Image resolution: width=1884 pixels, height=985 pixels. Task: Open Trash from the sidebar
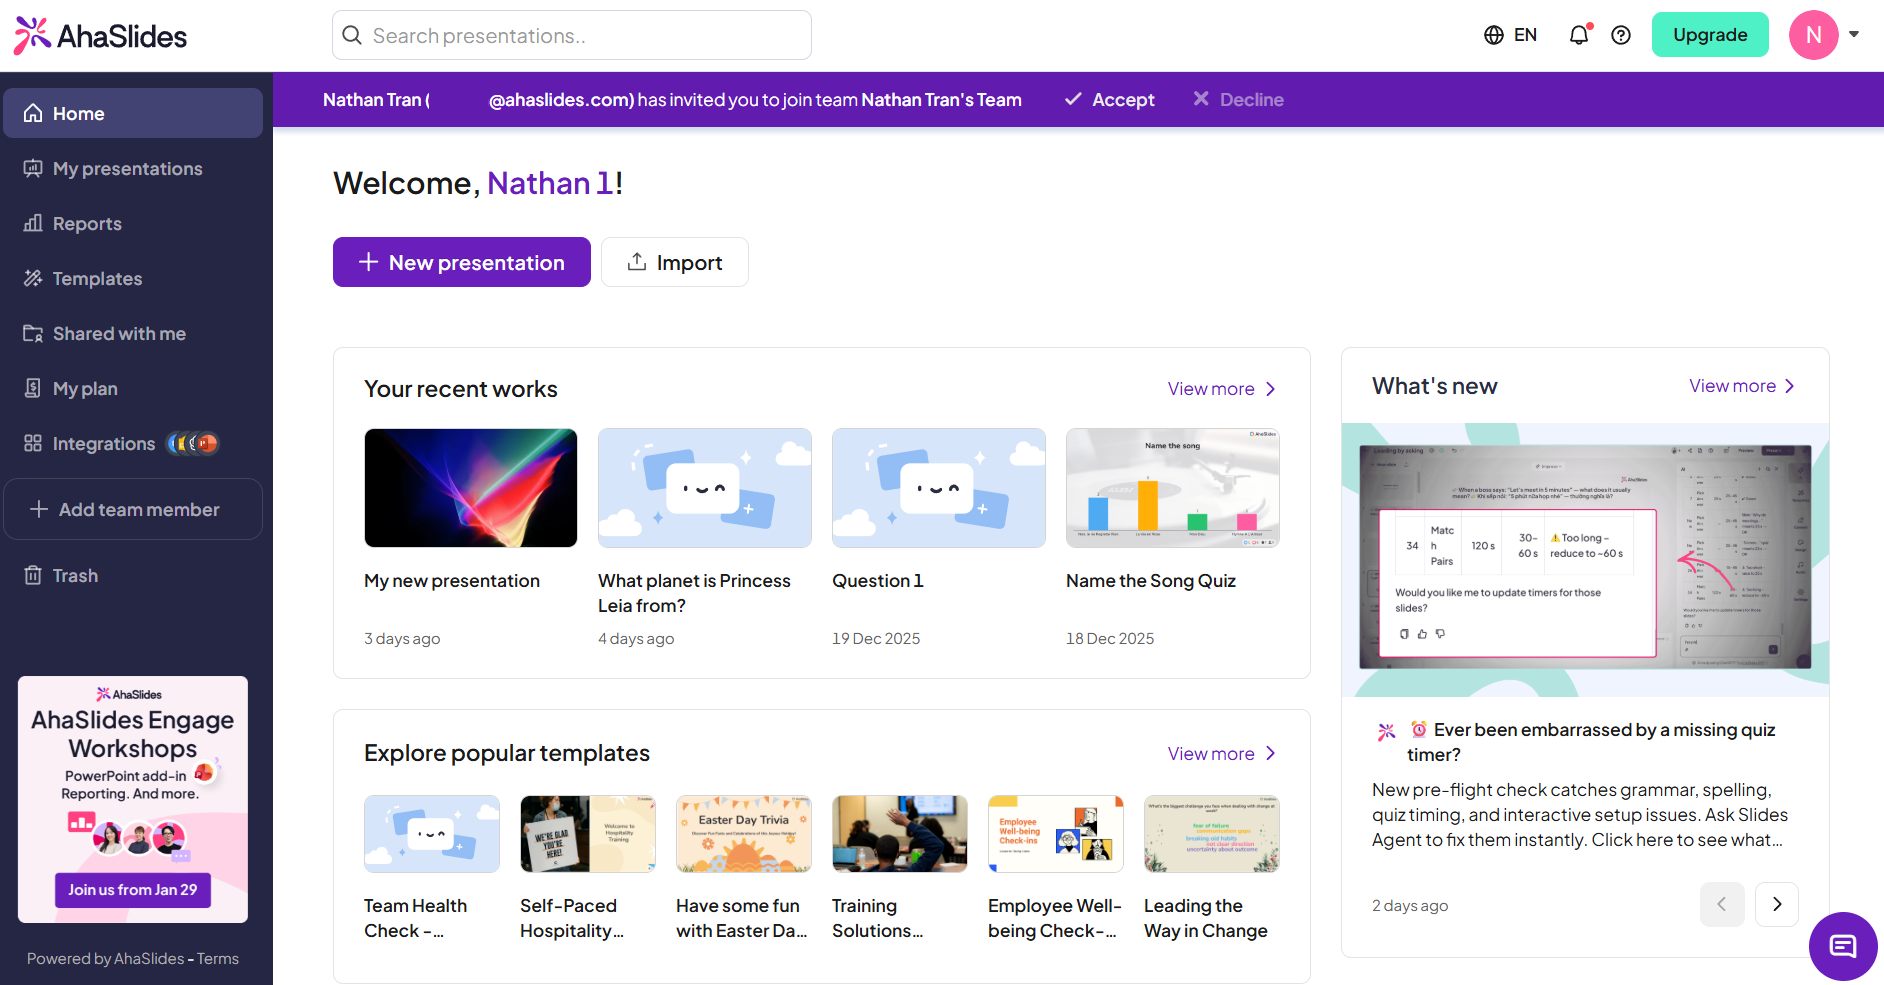(75, 576)
